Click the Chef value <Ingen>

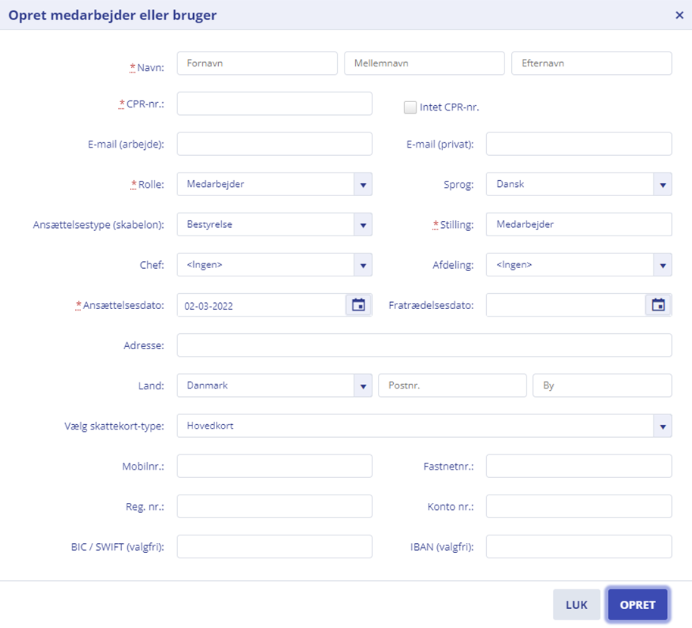(x=204, y=265)
